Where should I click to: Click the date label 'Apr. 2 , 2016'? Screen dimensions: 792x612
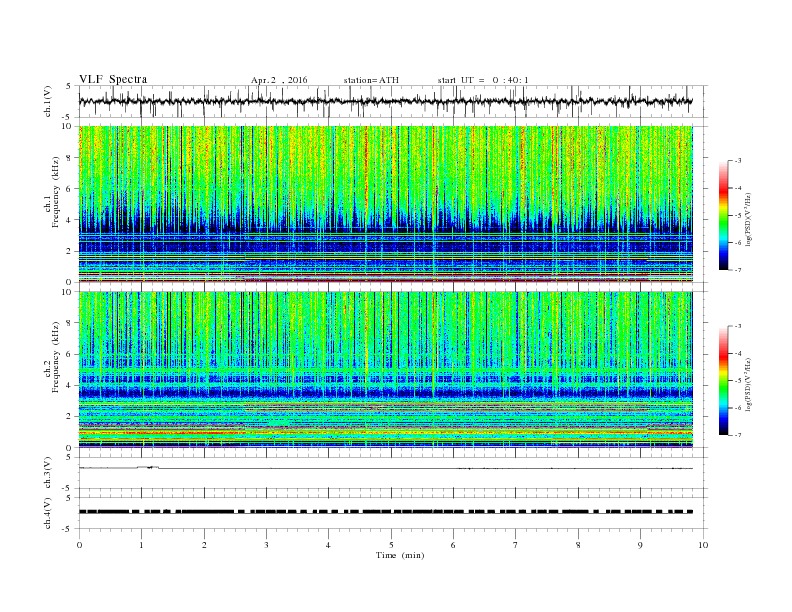click(279, 80)
